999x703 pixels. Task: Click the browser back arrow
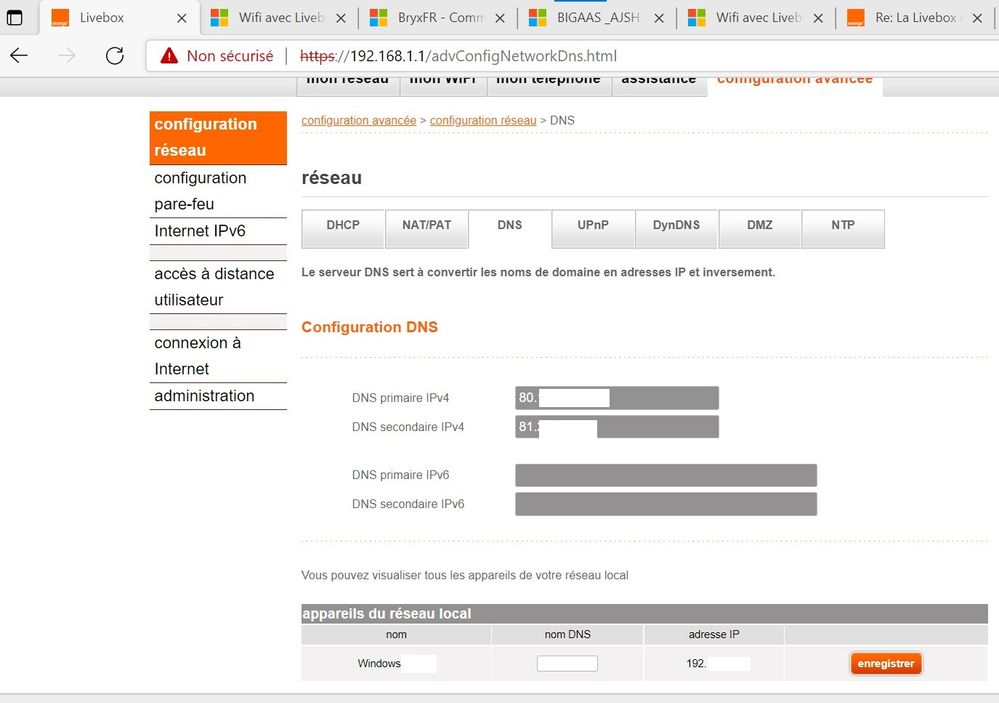coord(19,56)
